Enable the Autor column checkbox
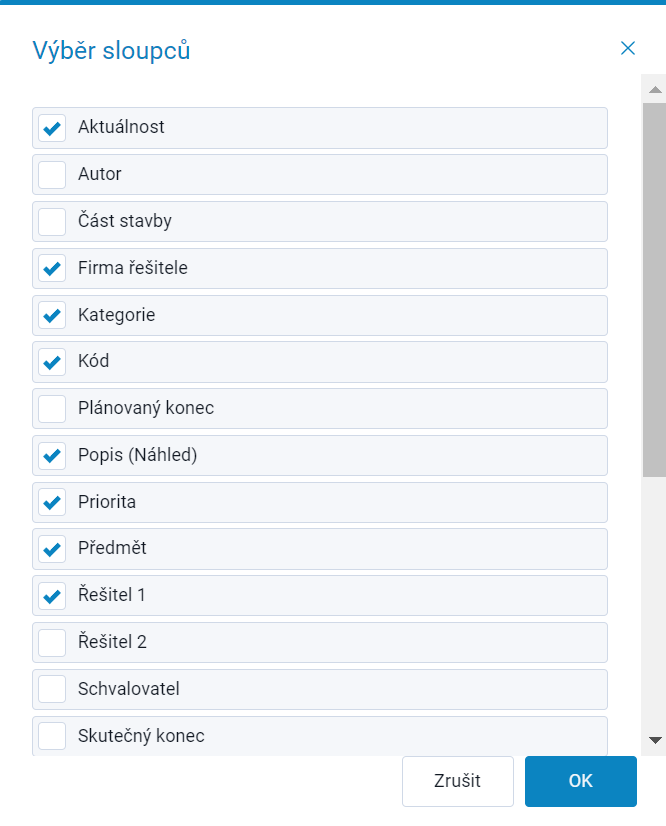The image size is (666, 826). (52, 175)
